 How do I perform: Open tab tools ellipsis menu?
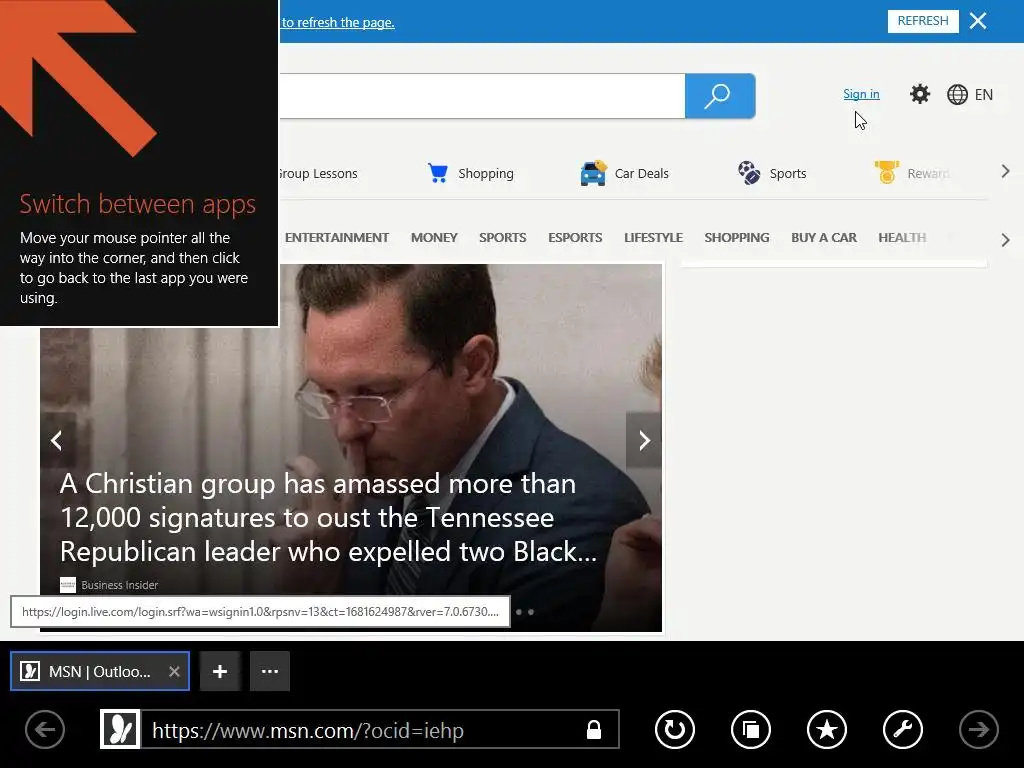pyautogui.click(x=270, y=671)
